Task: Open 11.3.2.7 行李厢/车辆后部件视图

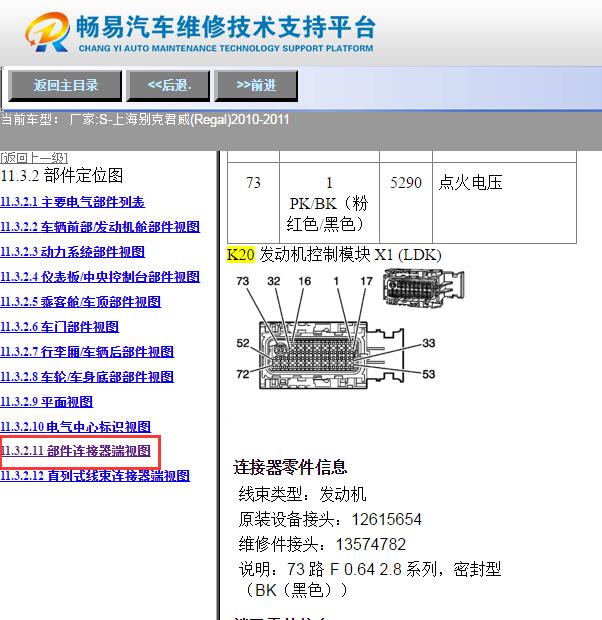Action: coord(87,352)
